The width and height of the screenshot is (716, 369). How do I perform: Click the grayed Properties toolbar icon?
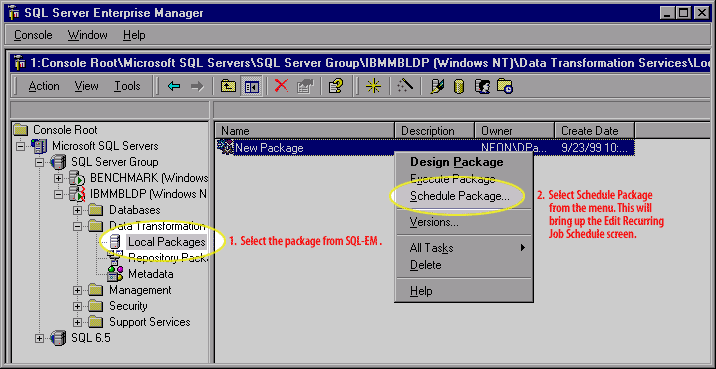point(305,86)
